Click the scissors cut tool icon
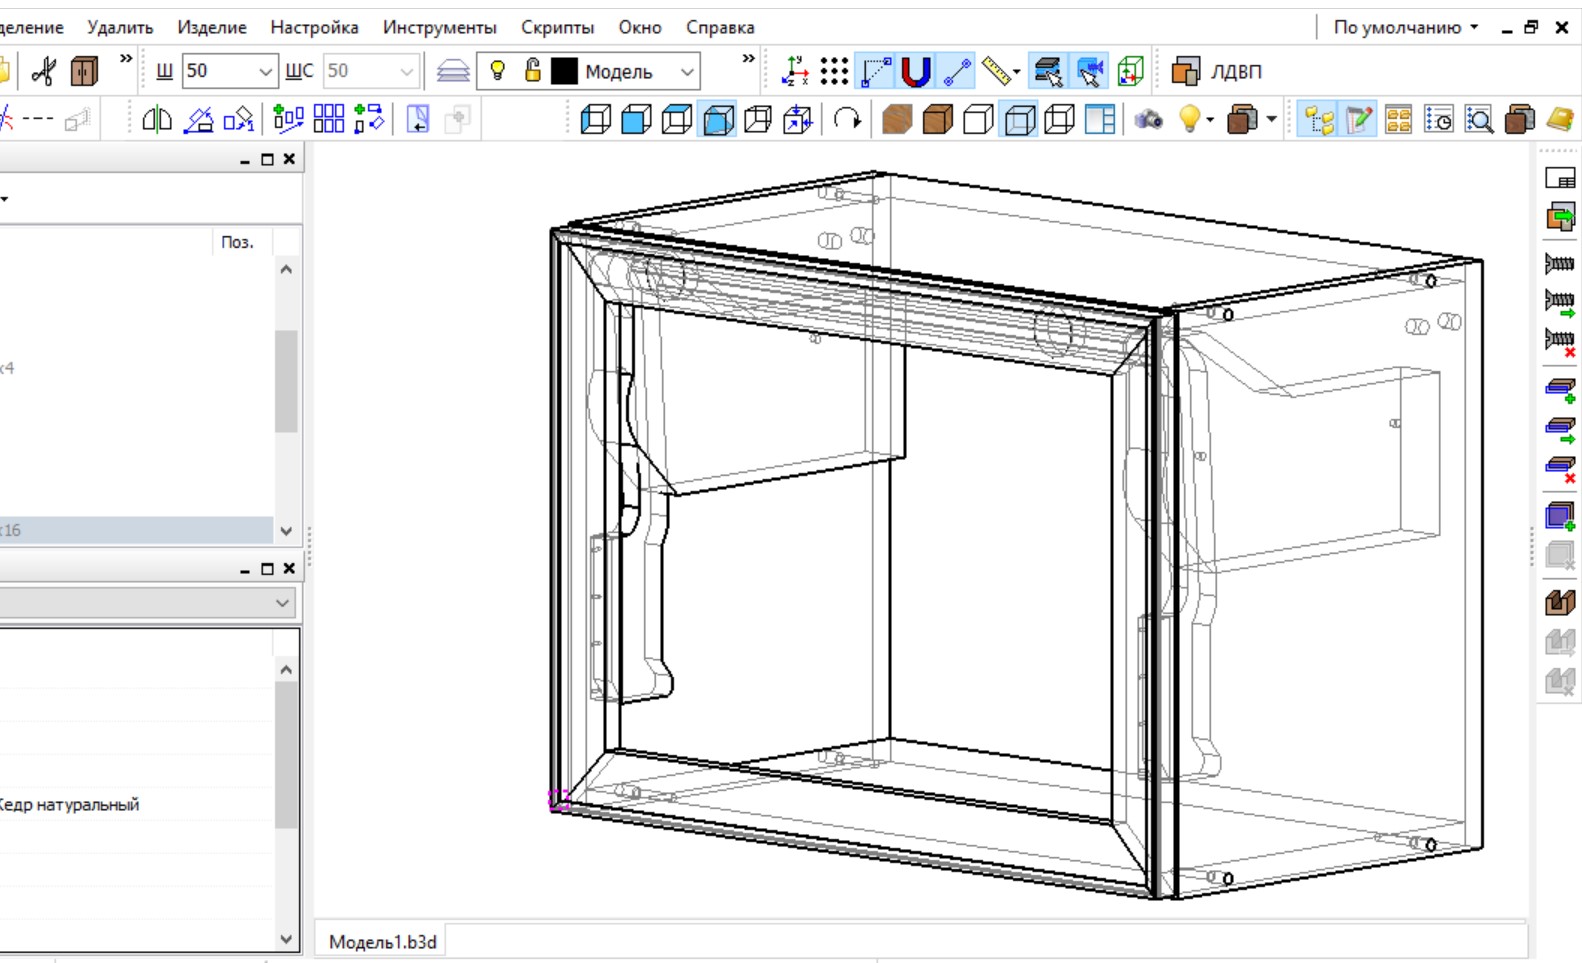Screen dimensions: 1582x963 coord(44,71)
